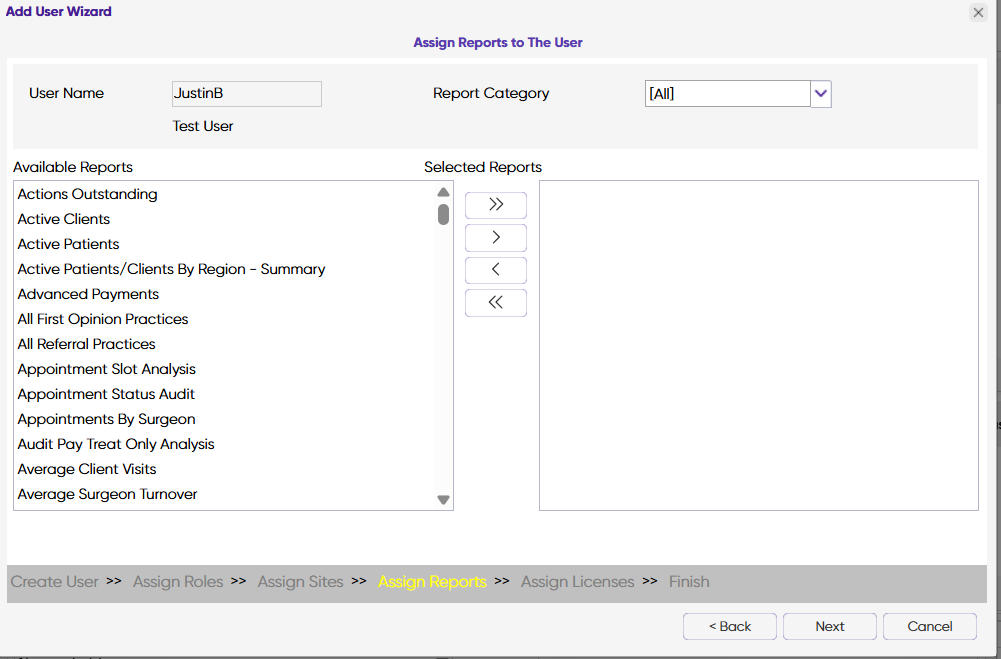The image size is (1001, 659).
Task: Select Active Clients report
Action: 225,219
